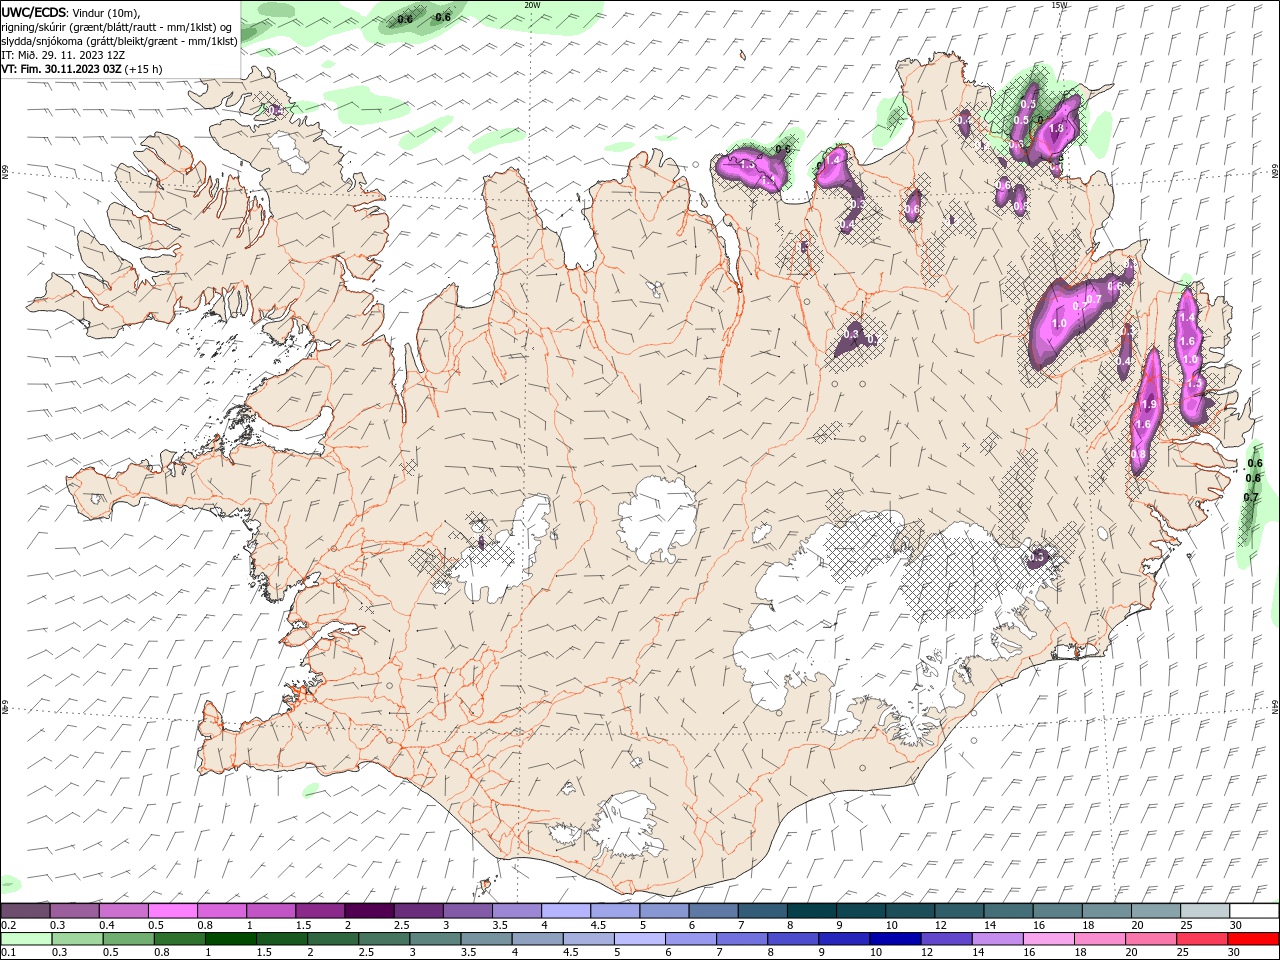Choose the lower-row legend swatch starting at 2

click(x=333, y=939)
